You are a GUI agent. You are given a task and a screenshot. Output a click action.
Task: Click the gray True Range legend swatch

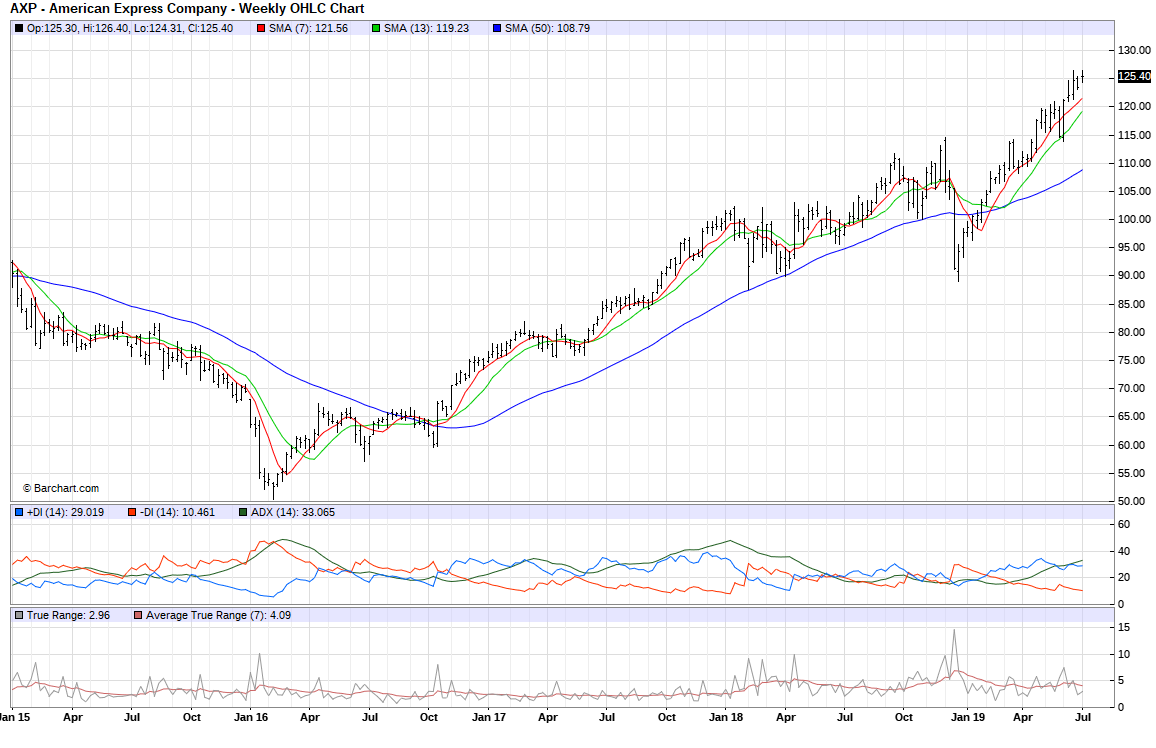pos(19,615)
